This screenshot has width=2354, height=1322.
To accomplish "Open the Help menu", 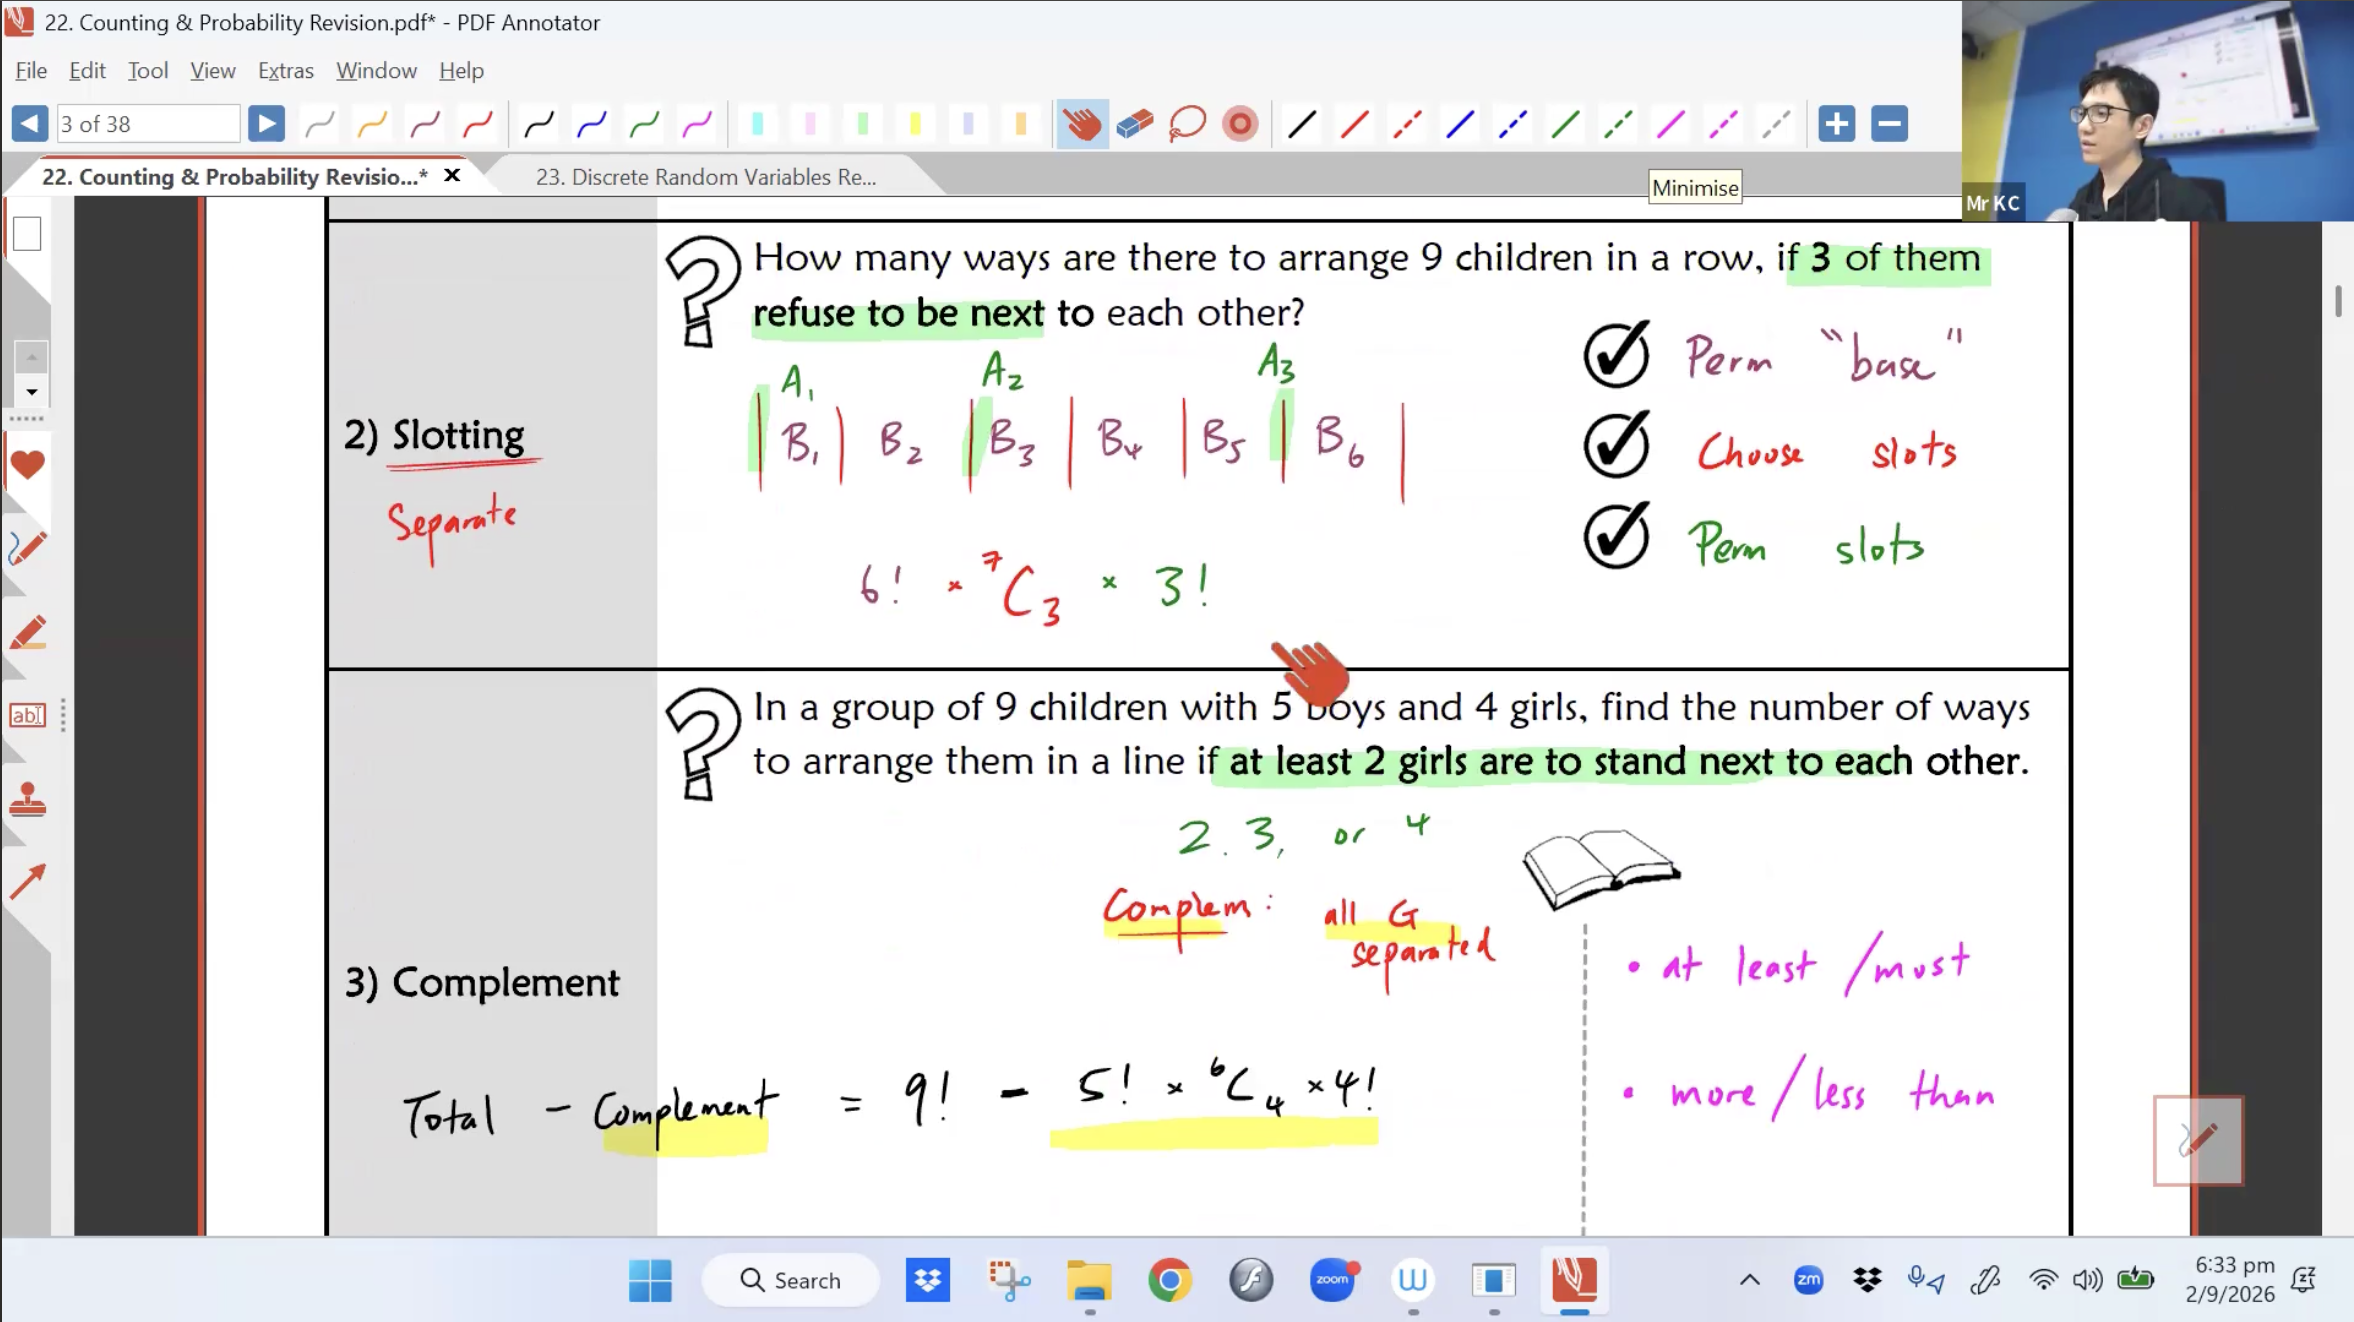I will (x=461, y=70).
